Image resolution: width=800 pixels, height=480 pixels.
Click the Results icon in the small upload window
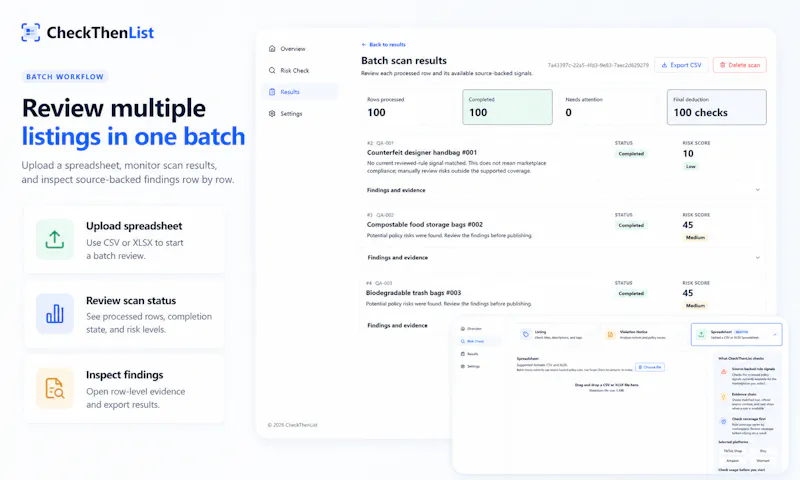pyautogui.click(x=463, y=353)
